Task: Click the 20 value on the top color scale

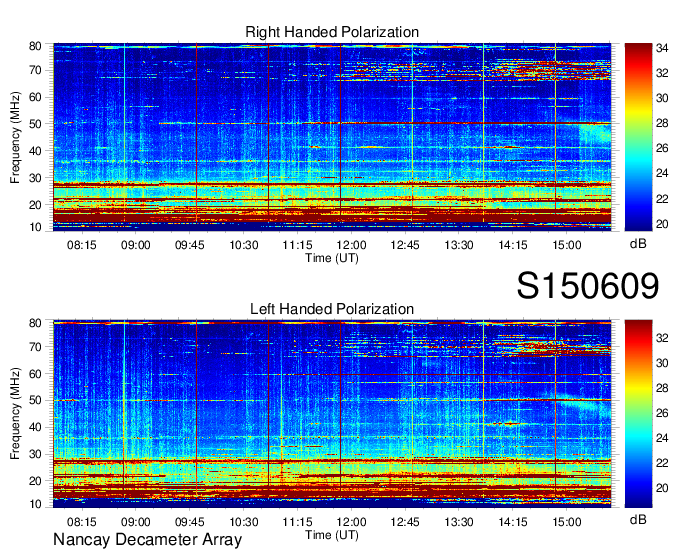Action: pos(662,224)
